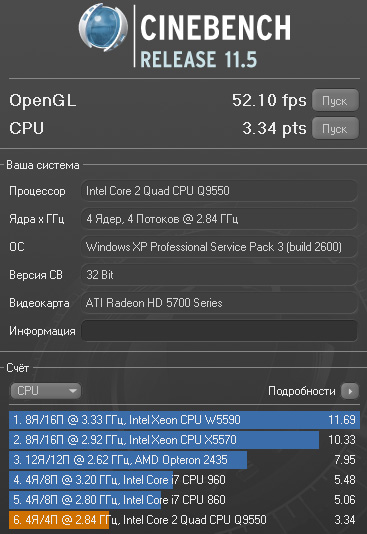Expand Подробности with the arrow button
Viewport: 367px width, 534px height.
(x=350, y=391)
